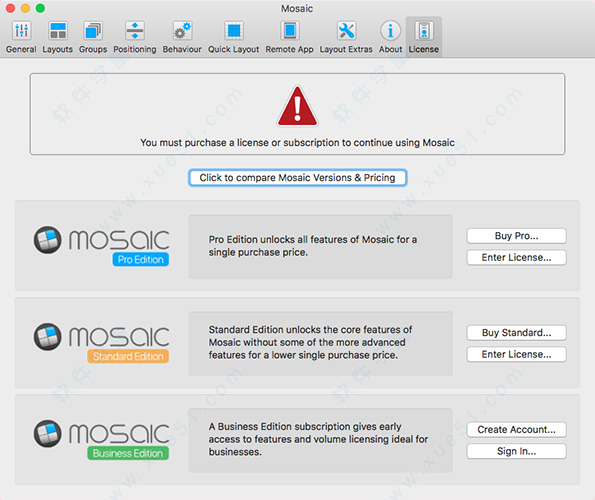This screenshot has height=500, width=595.
Task: Click the Create Account... button
Action: click(x=516, y=429)
